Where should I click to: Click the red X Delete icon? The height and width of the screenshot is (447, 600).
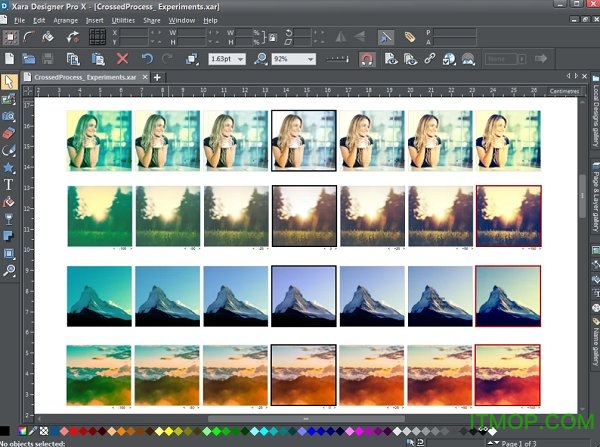pyautogui.click(x=122, y=59)
